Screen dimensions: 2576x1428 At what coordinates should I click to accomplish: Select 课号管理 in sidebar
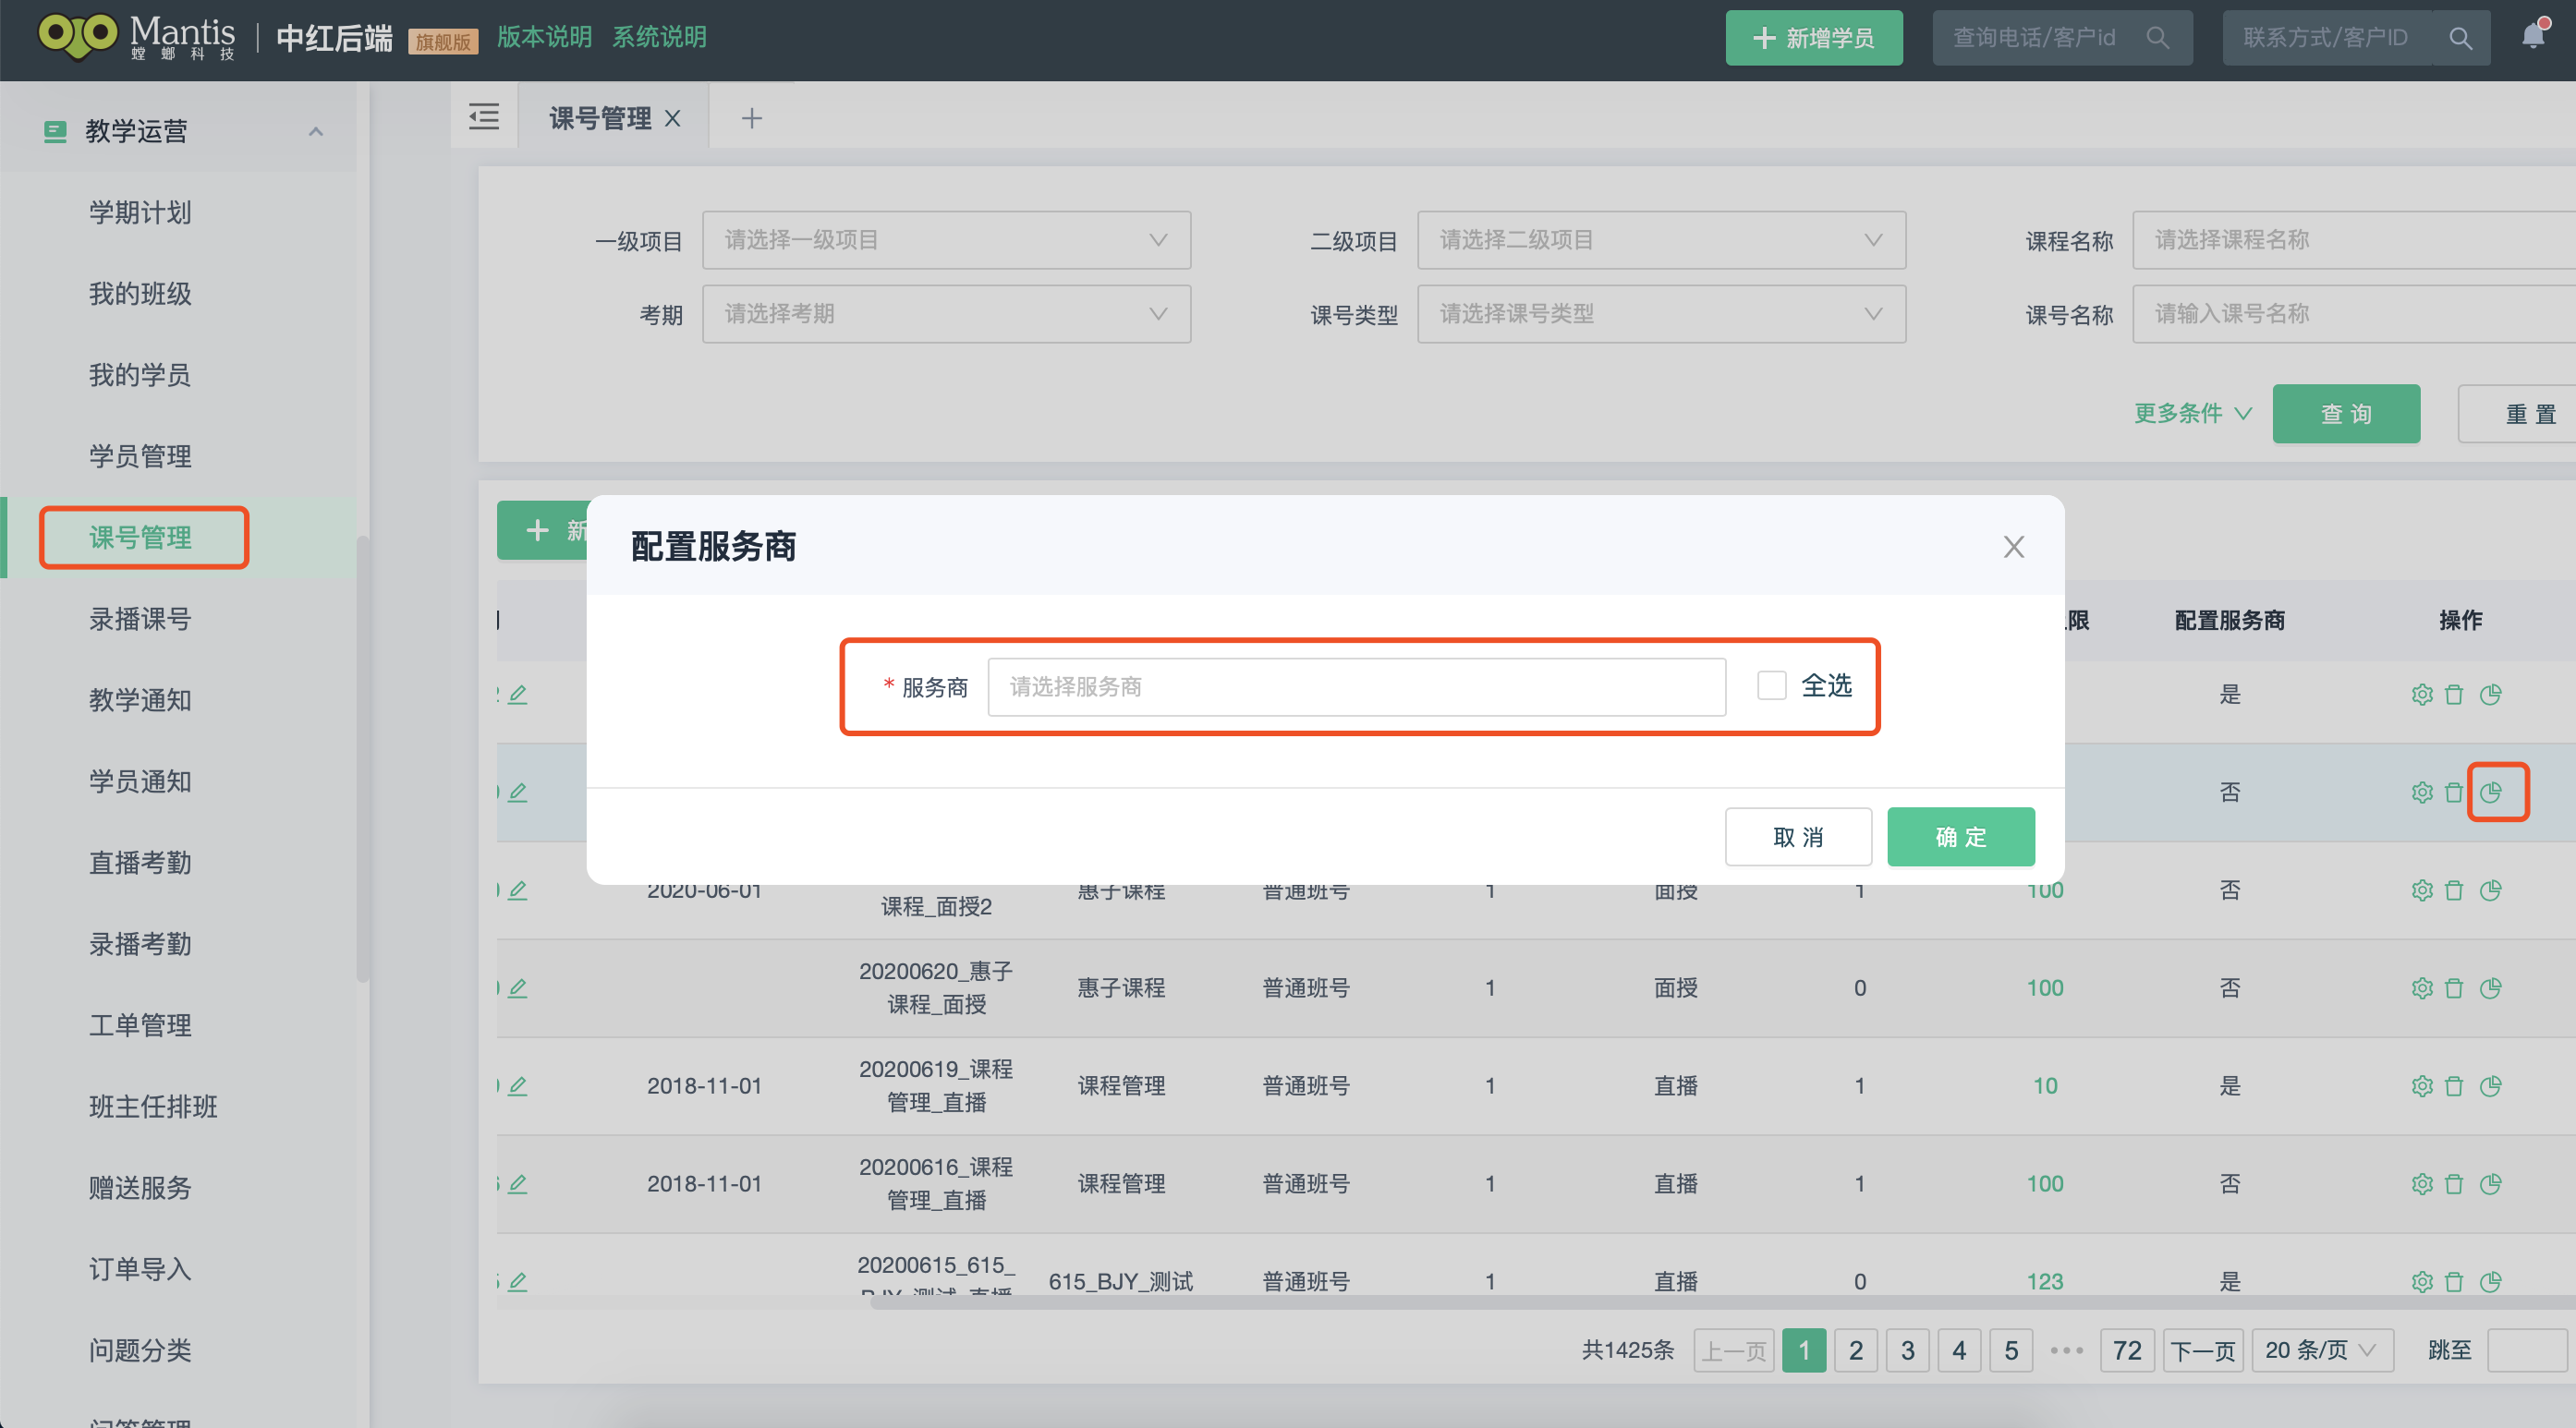140,538
